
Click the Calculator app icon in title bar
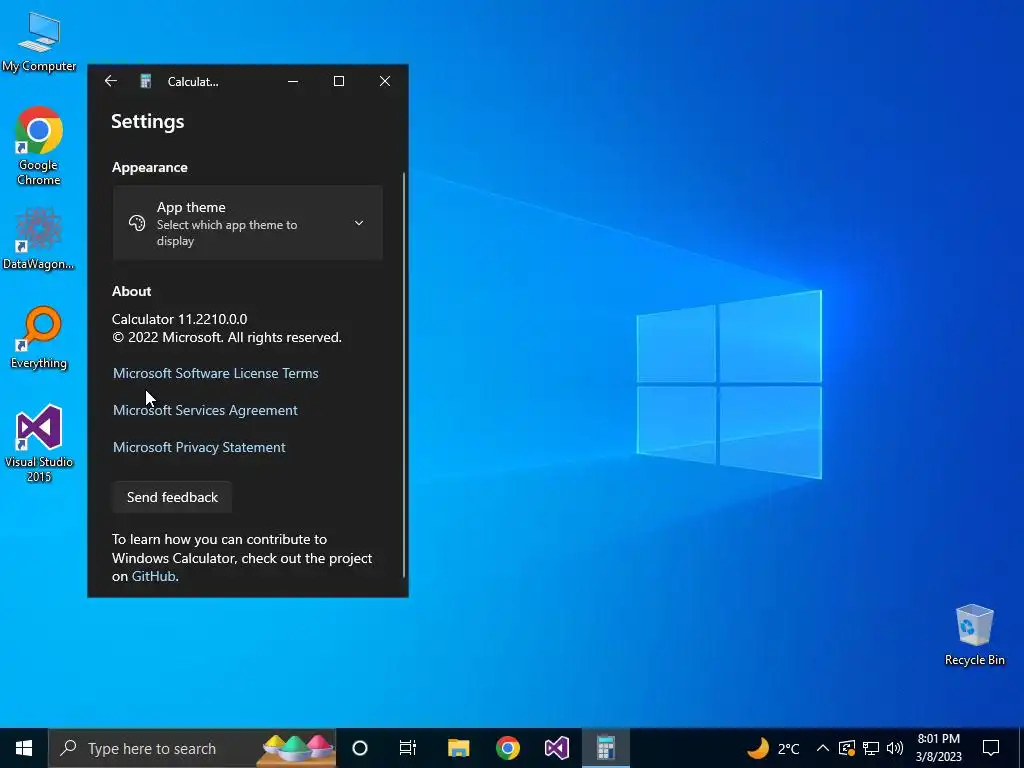(x=146, y=81)
